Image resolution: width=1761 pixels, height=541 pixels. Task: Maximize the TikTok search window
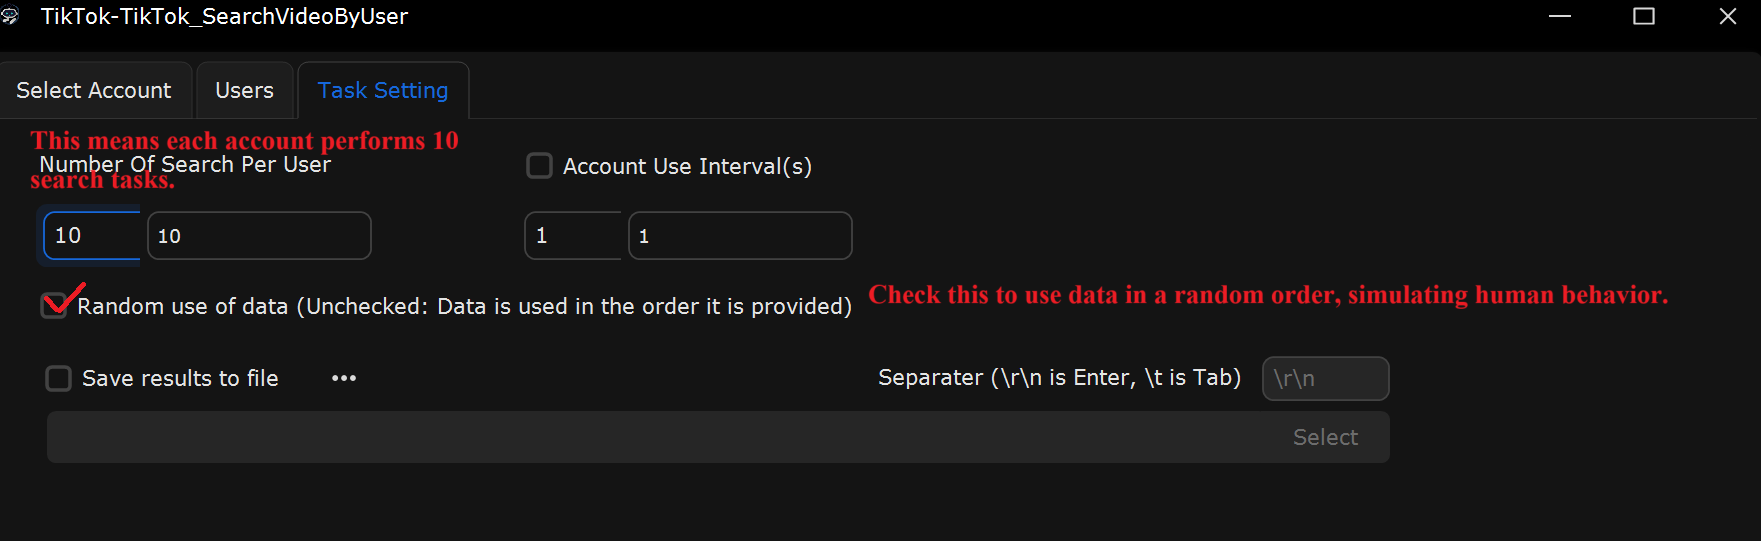point(1644,16)
